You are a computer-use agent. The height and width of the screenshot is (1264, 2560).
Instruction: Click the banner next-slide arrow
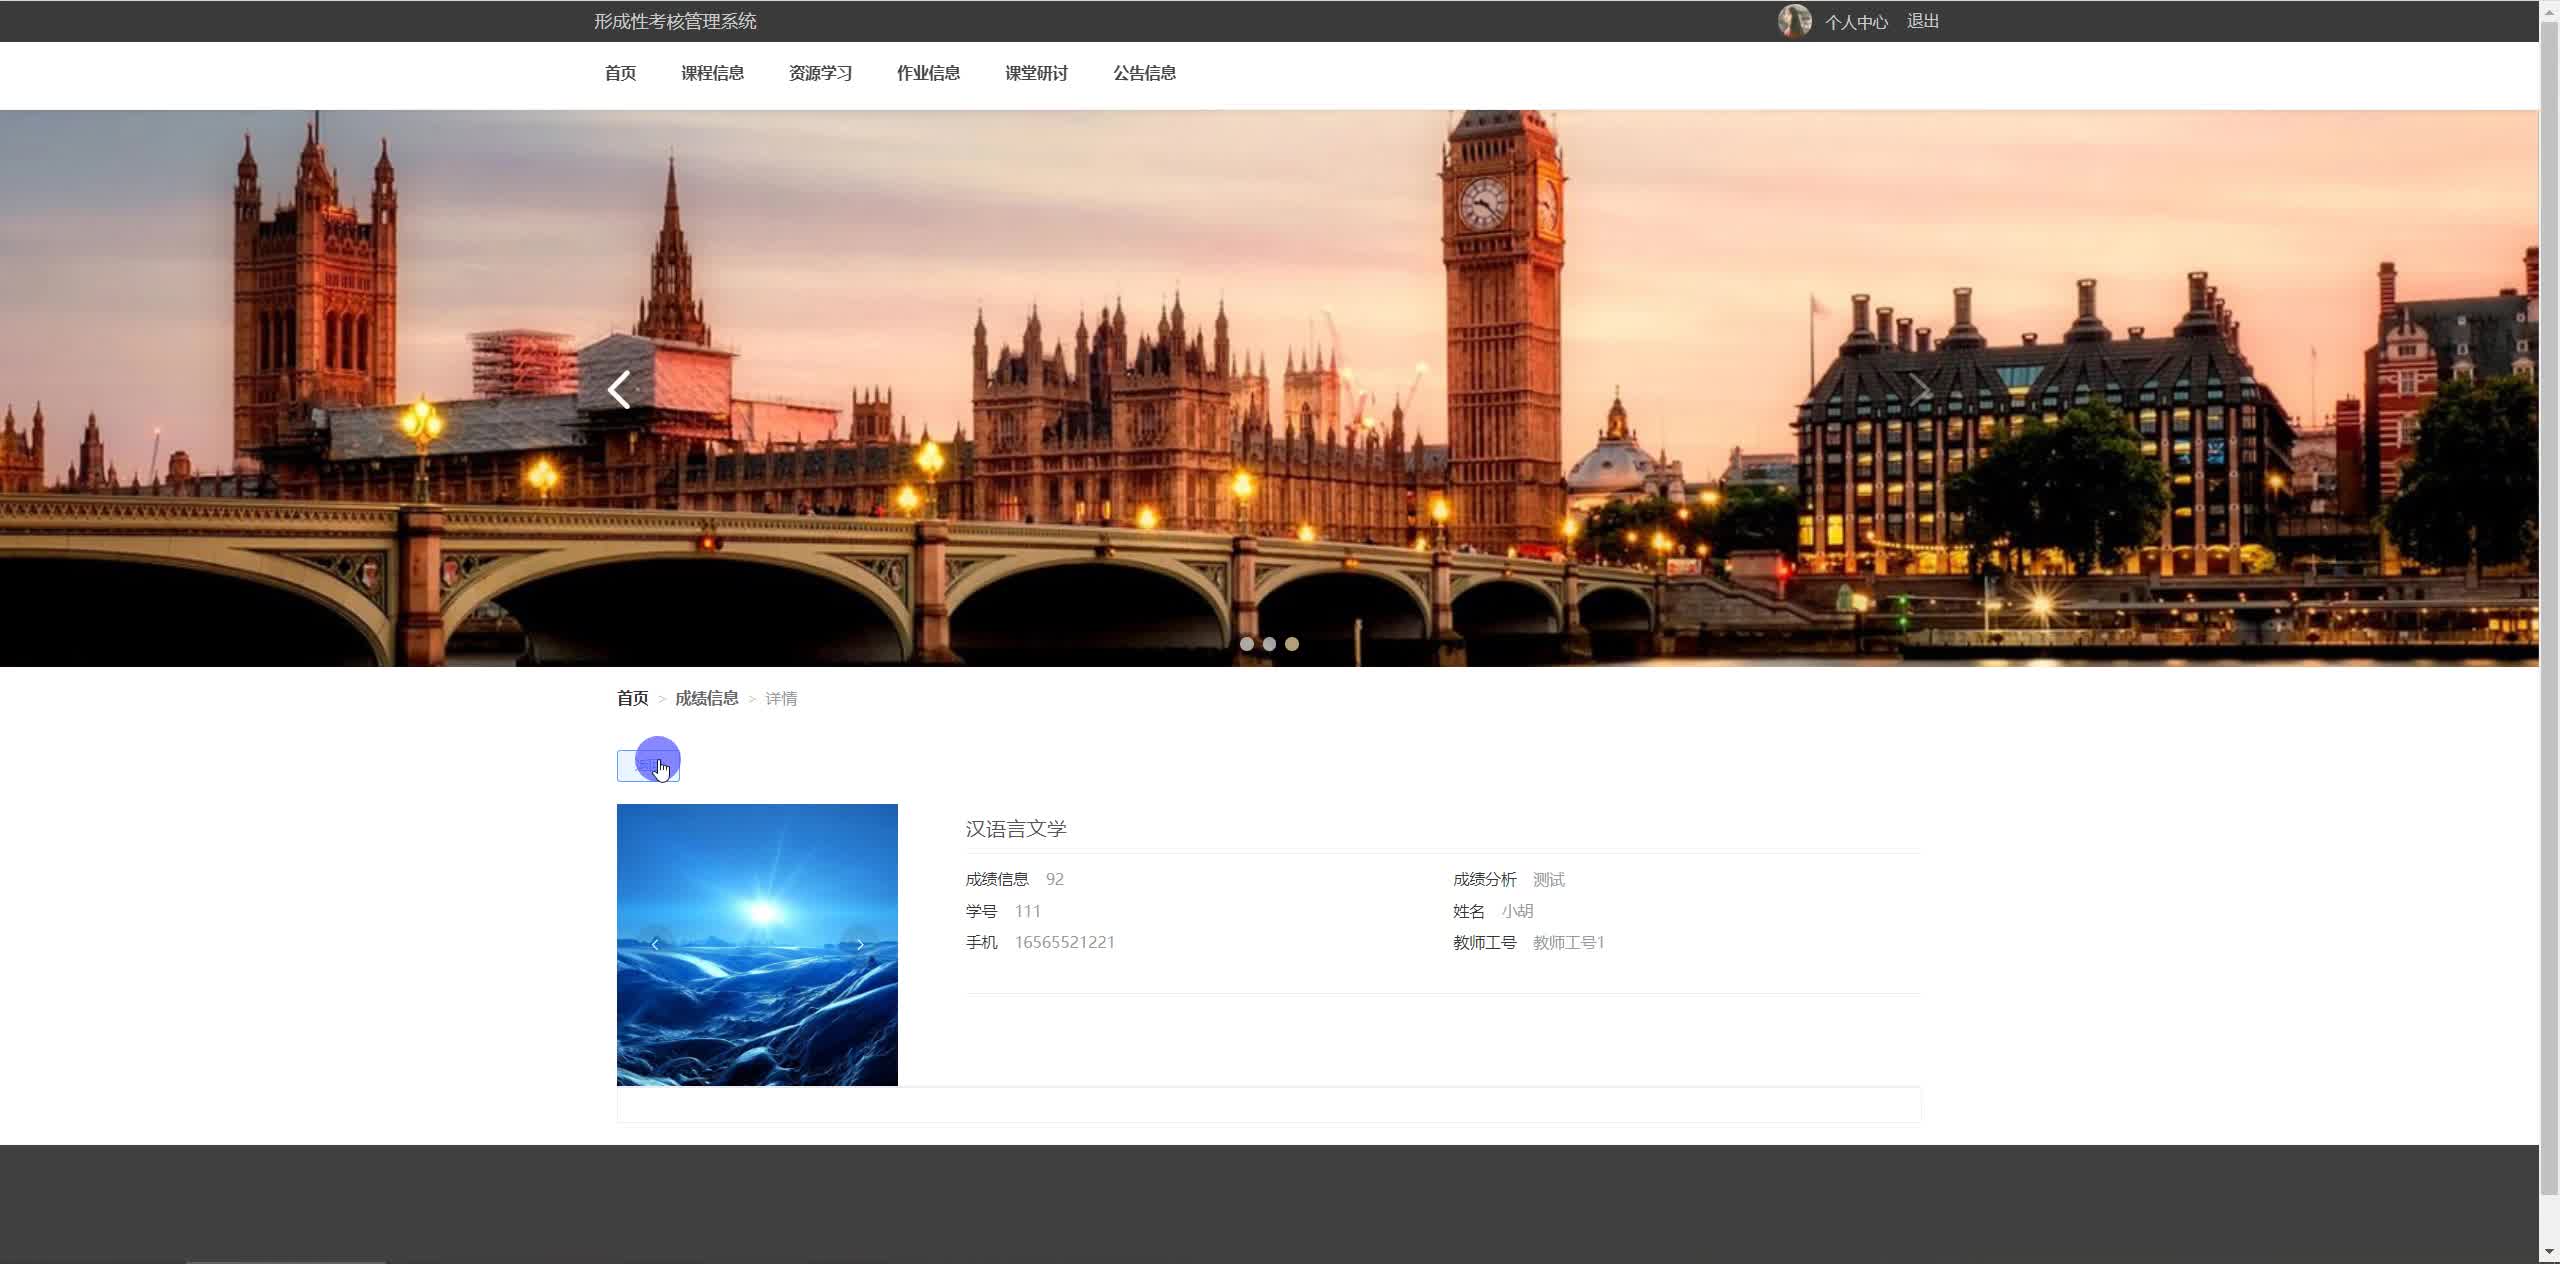pyautogui.click(x=1919, y=390)
